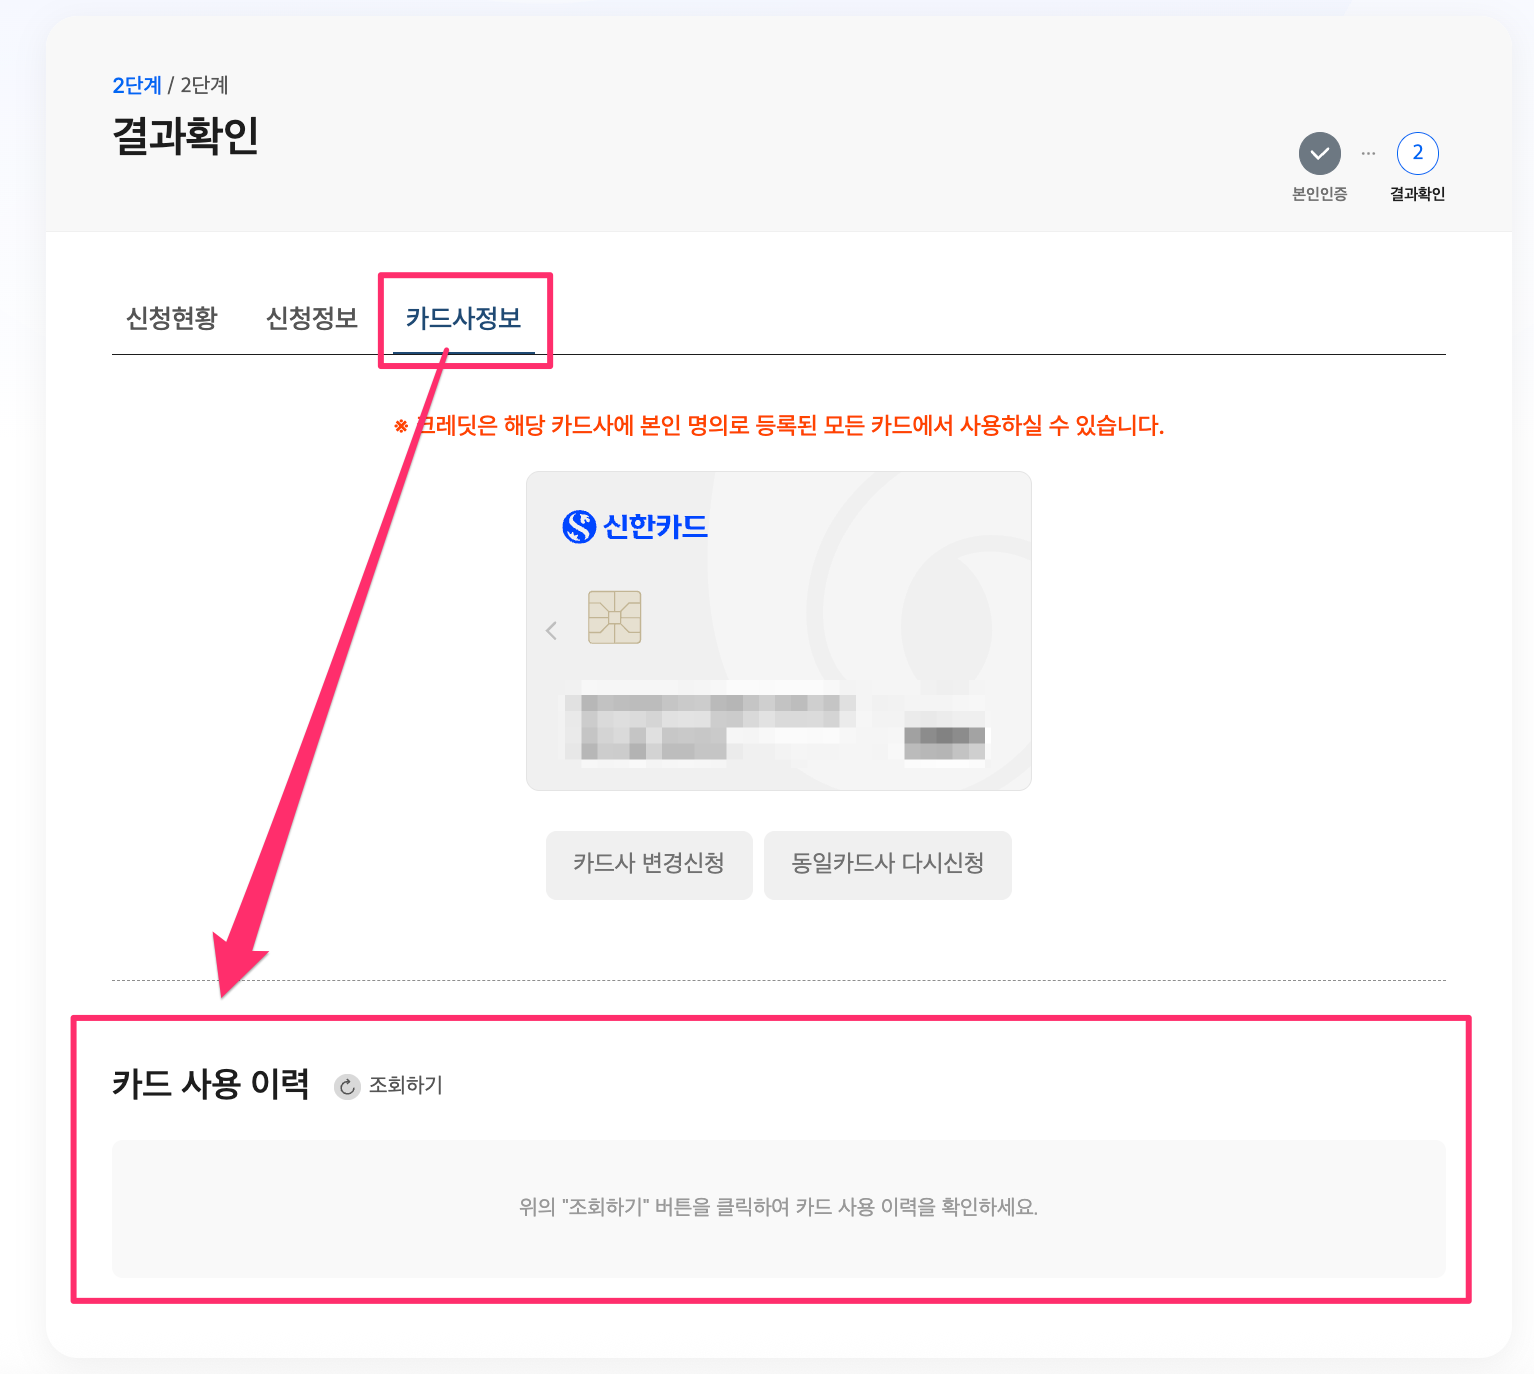Click the 카드 사용 이력 heading
Viewport: 1534px width, 1374px height.
(x=211, y=1084)
